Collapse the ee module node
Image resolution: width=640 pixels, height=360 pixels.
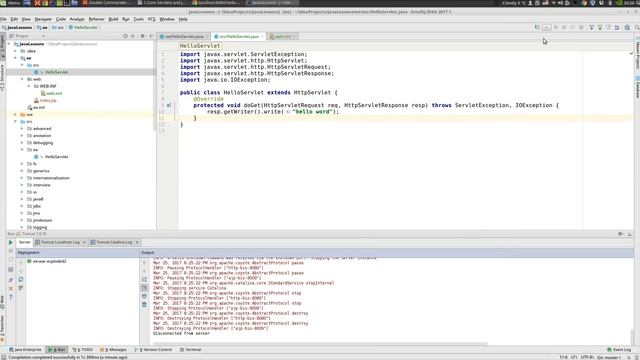(16, 58)
